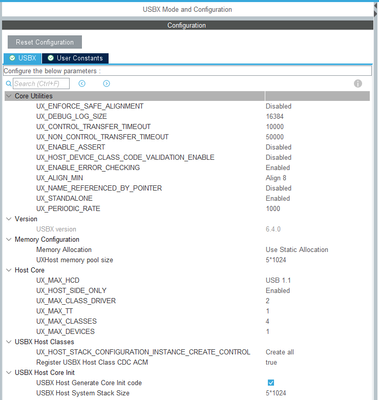Click the Configuration header bar
Viewport: 379px width, 400px height.
coord(187,25)
